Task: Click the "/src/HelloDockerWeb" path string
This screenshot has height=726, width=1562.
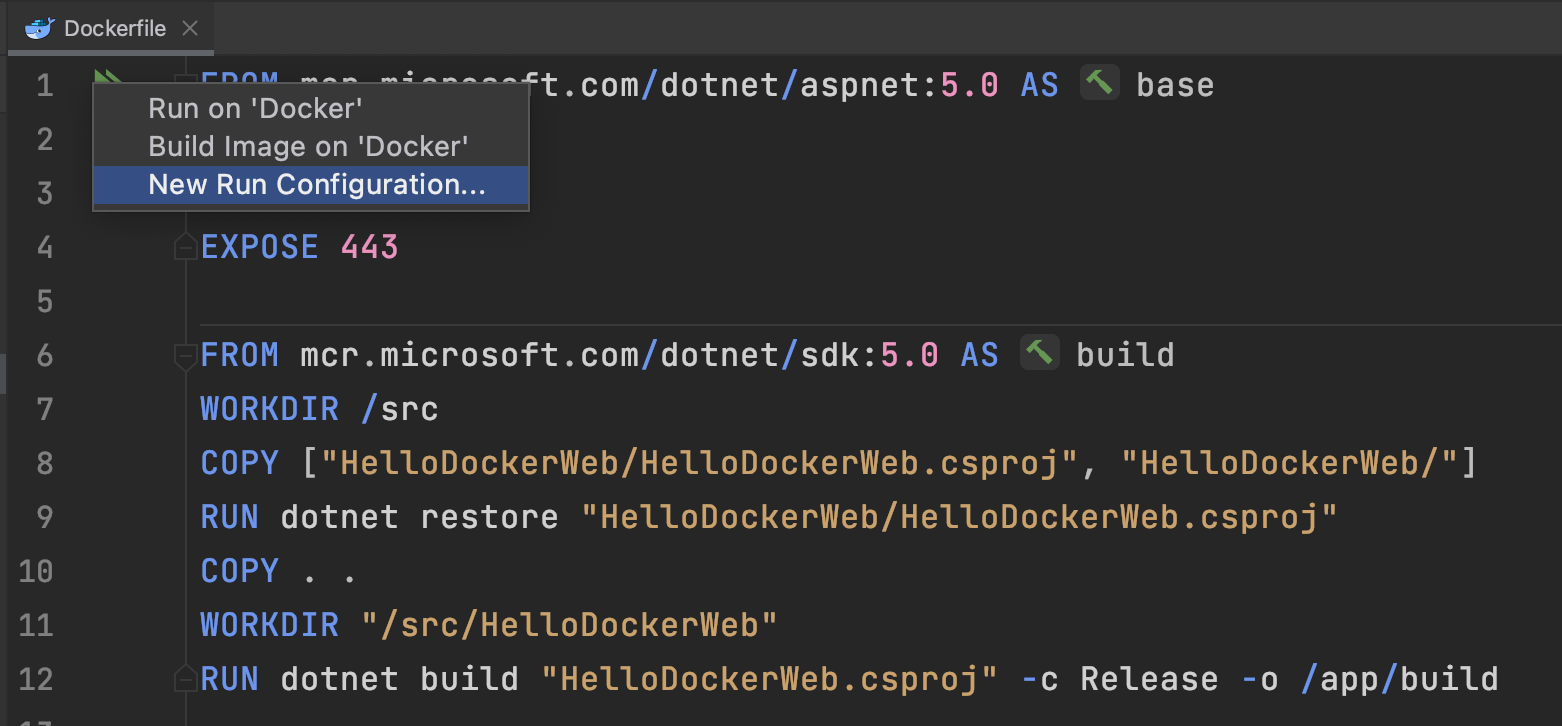Action: click(568, 625)
